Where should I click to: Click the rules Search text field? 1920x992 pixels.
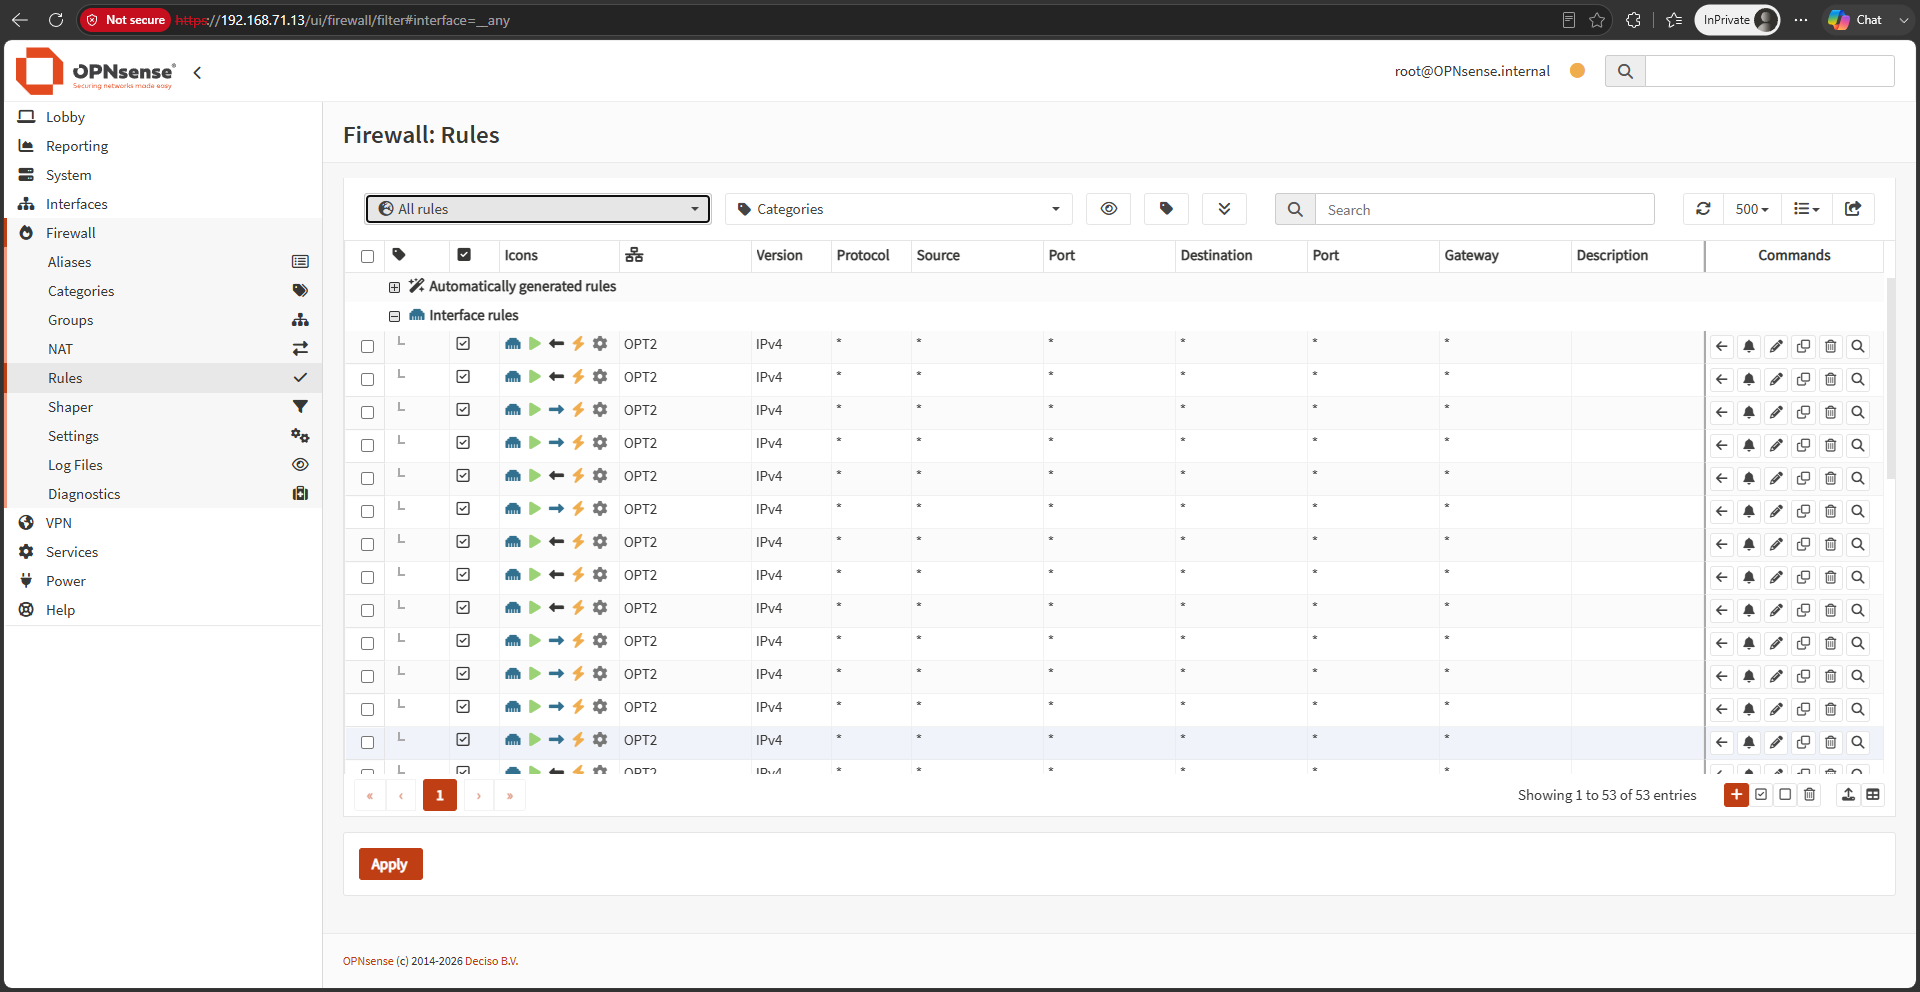tap(1484, 210)
